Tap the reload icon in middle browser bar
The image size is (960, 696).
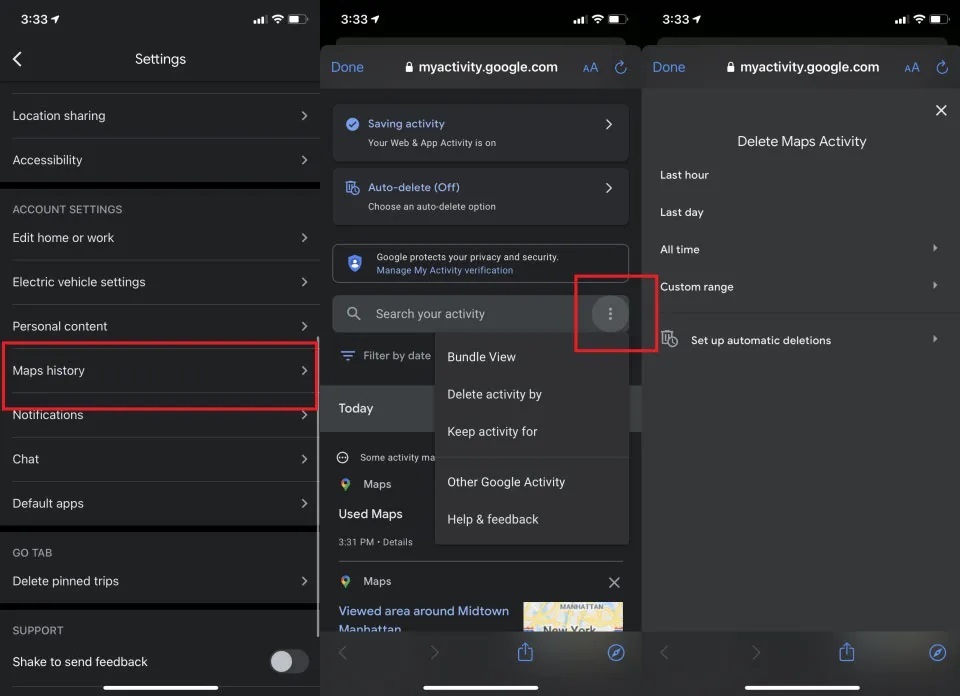621,67
